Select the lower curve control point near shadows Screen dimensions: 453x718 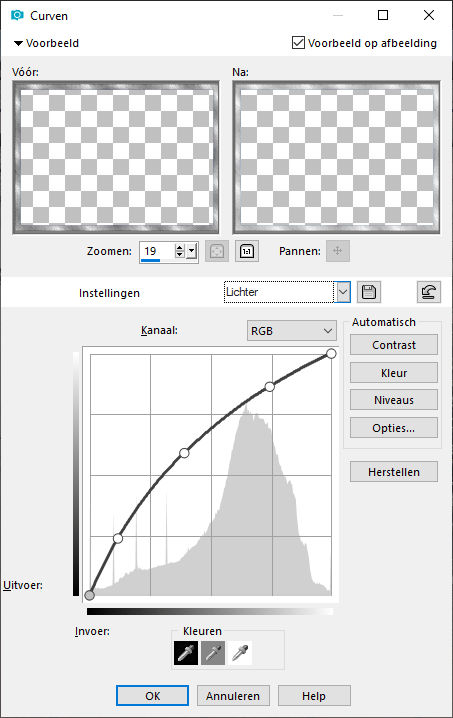pyautogui.click(x=118, y=538)
